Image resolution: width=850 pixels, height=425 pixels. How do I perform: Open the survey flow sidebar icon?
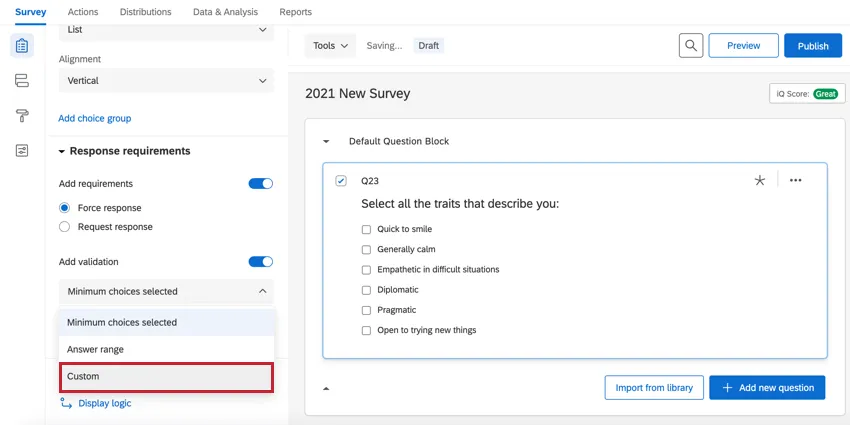22,80
